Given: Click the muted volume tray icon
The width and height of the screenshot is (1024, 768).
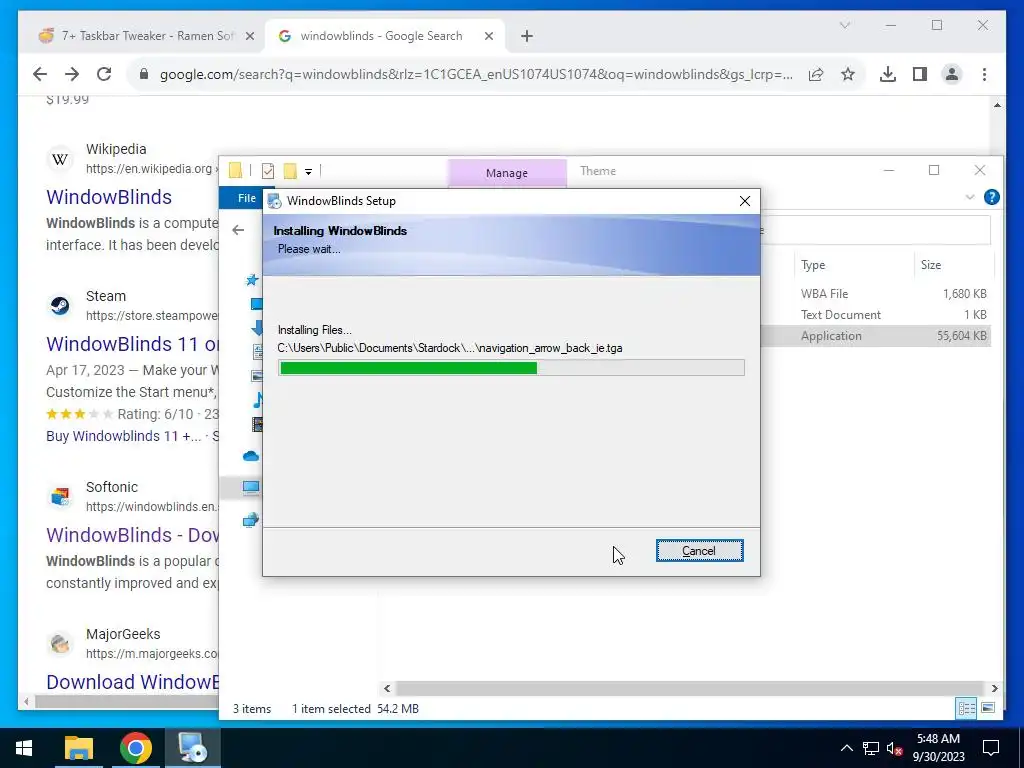Looking at the screenshot, I should pyautogui.click(x=894, y=748).
